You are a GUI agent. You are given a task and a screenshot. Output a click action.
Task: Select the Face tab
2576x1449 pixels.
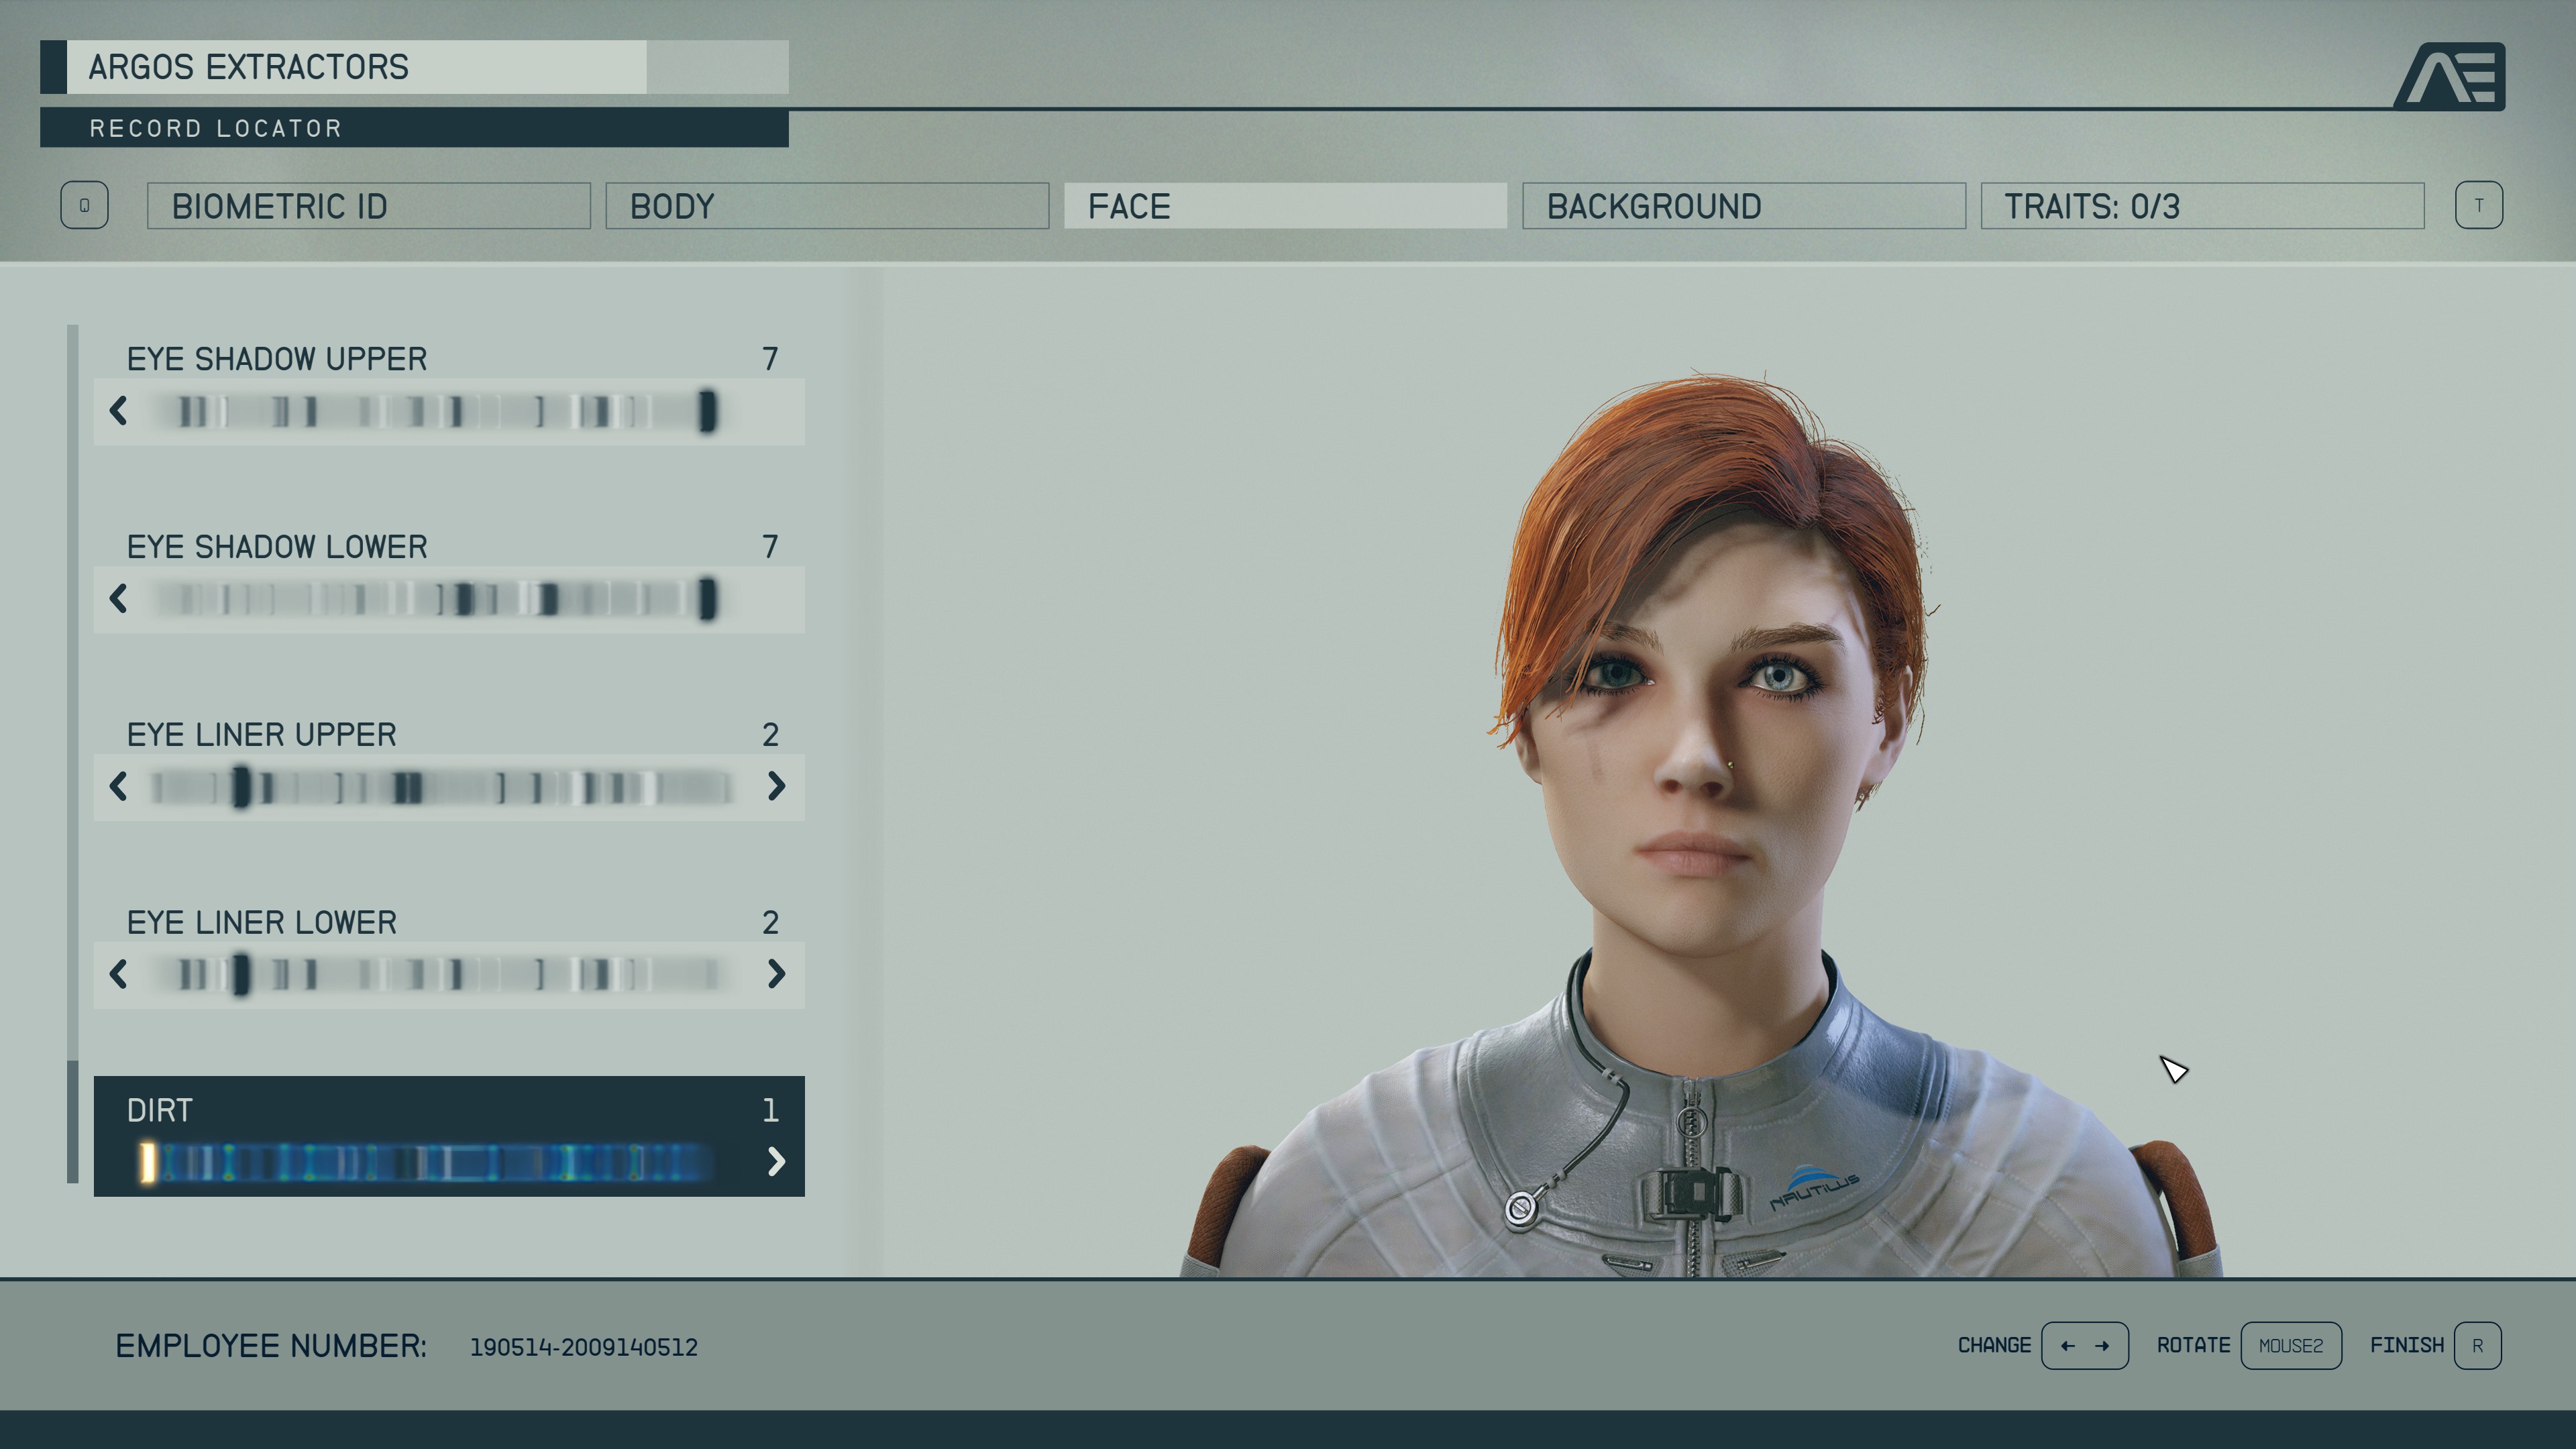click(x=1285, y=206)
